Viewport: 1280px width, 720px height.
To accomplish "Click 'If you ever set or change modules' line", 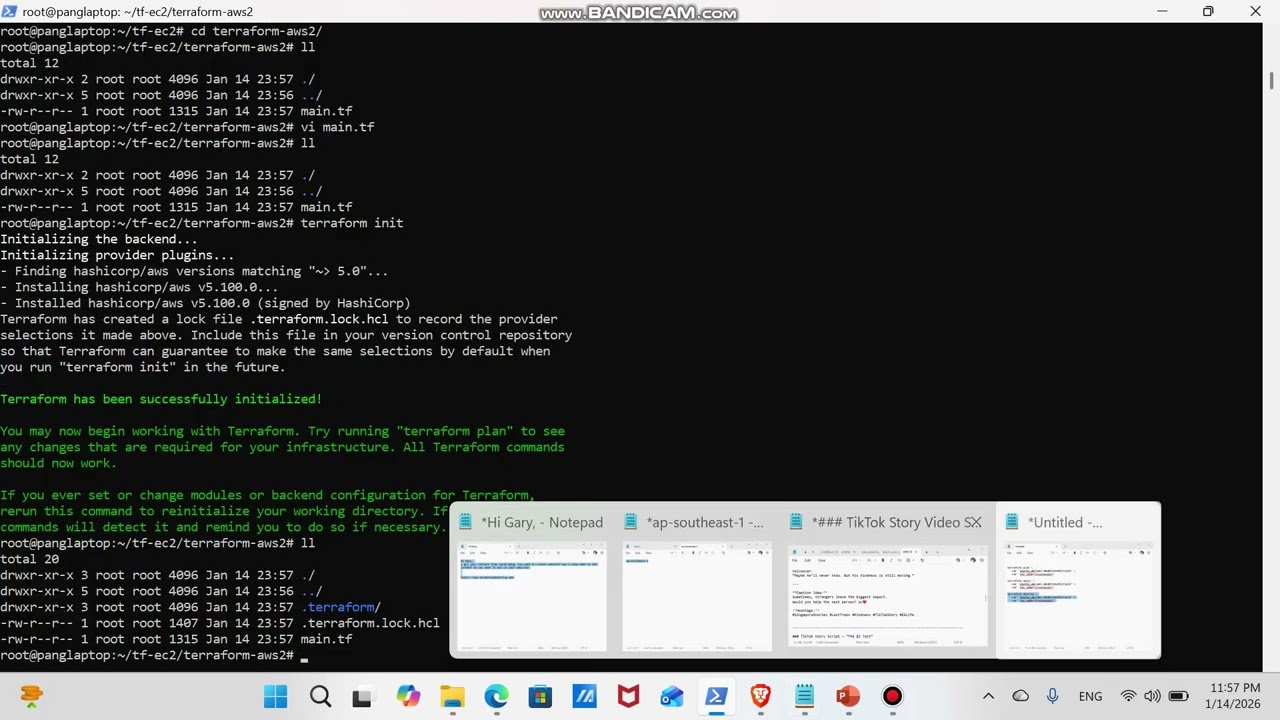I will [267, 495].
